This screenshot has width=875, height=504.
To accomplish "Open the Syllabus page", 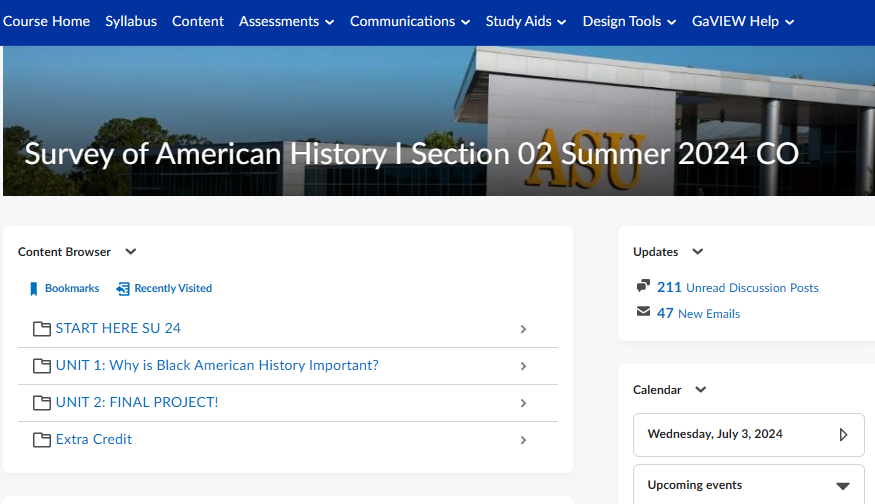I will click(x=131, y=21).
